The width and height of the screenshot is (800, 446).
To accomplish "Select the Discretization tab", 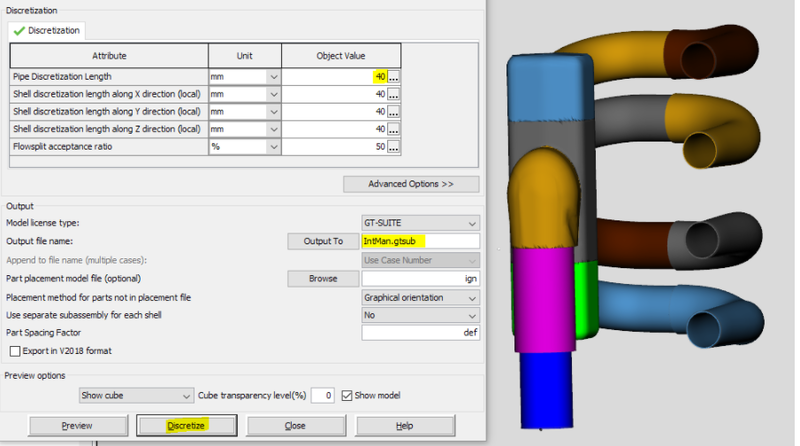I will click(x=47, y=31).
